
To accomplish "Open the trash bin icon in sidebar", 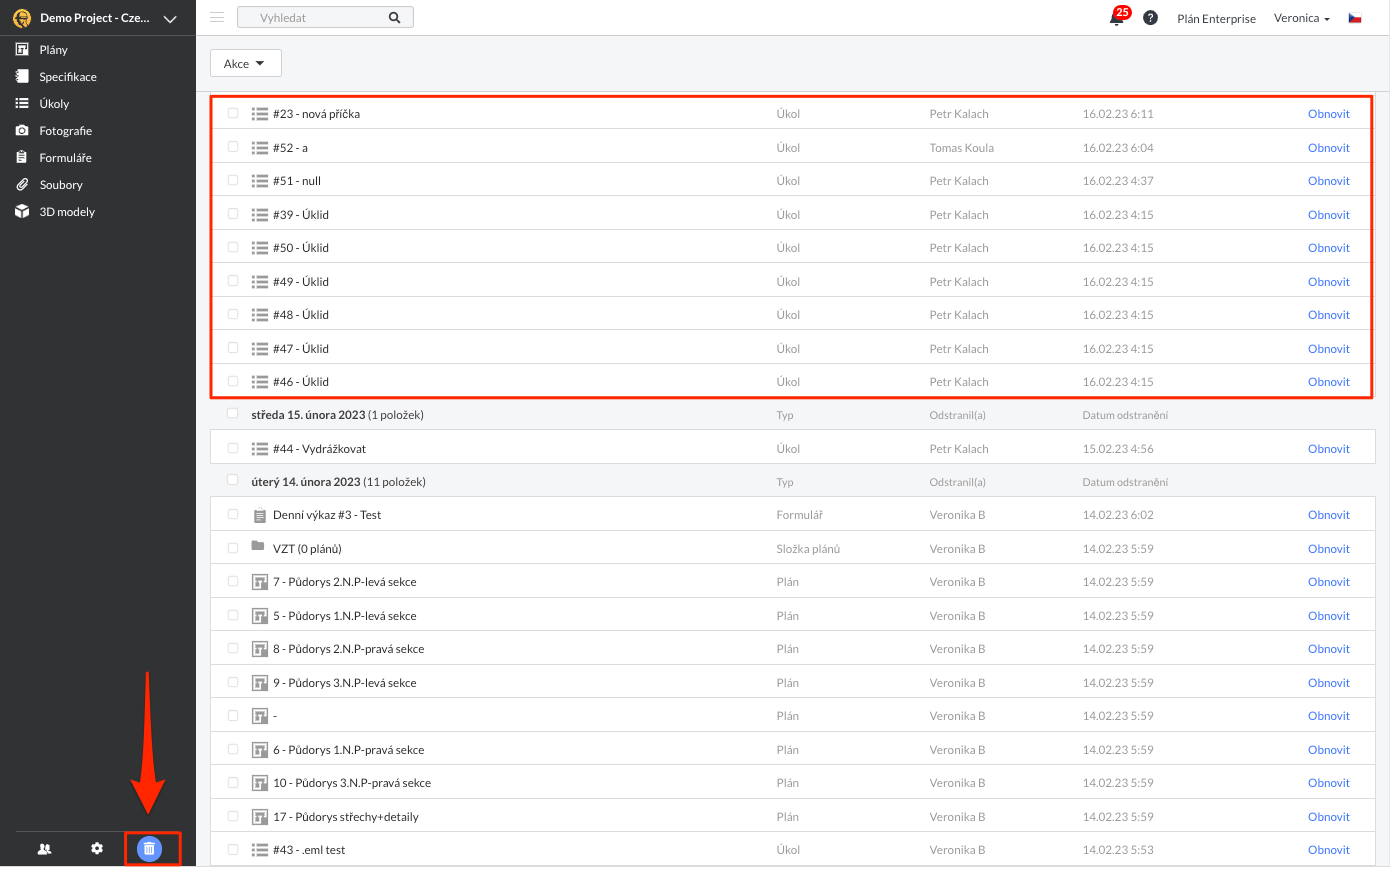I will [x=149, y=849].
